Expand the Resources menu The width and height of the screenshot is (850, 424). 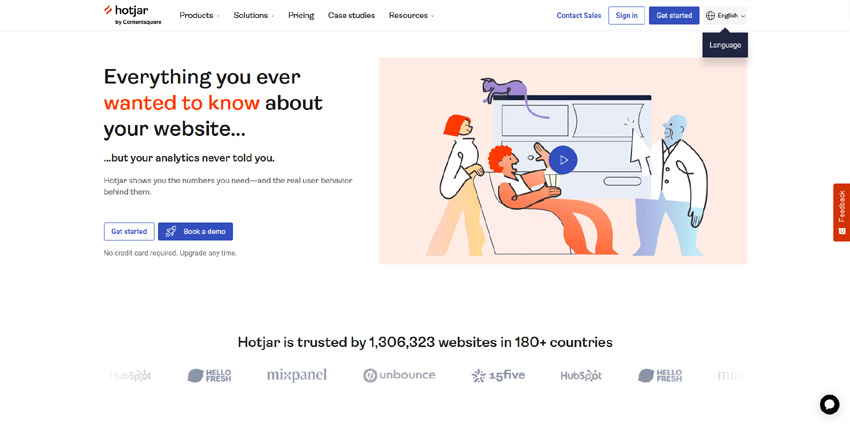point(411,16)
